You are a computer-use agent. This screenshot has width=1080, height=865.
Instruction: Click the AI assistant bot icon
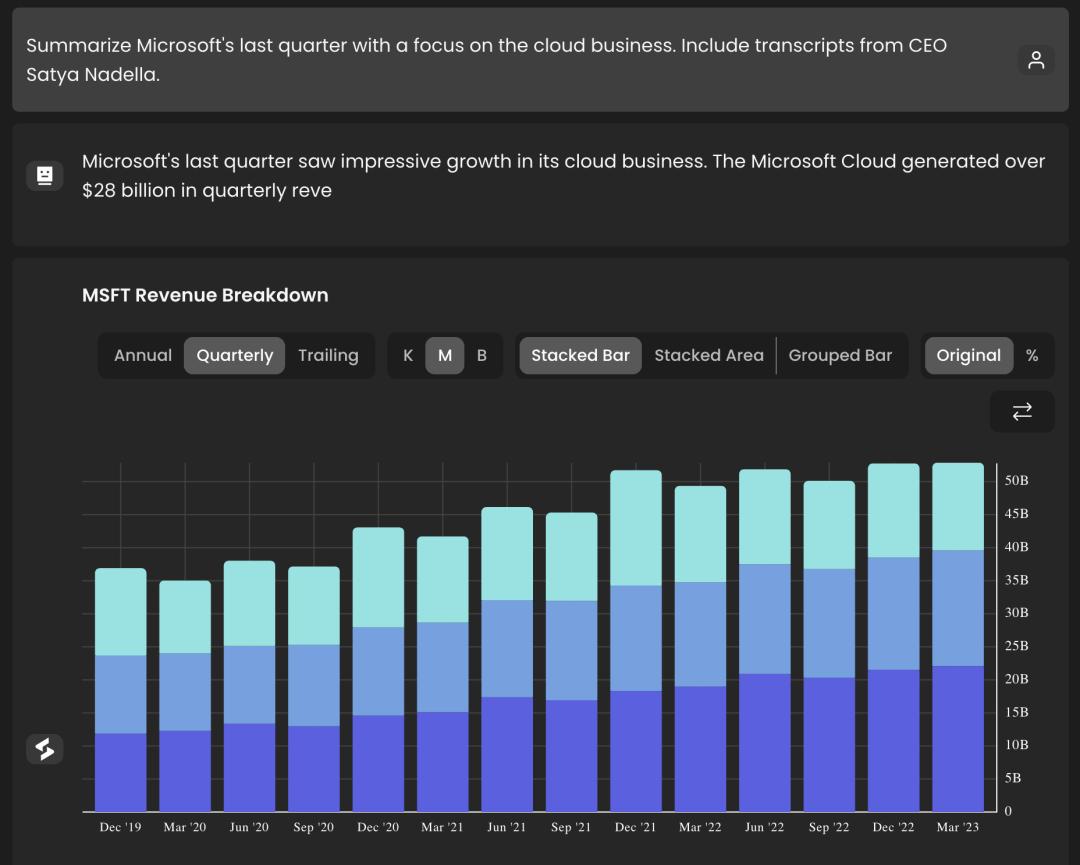click(44, 176)
